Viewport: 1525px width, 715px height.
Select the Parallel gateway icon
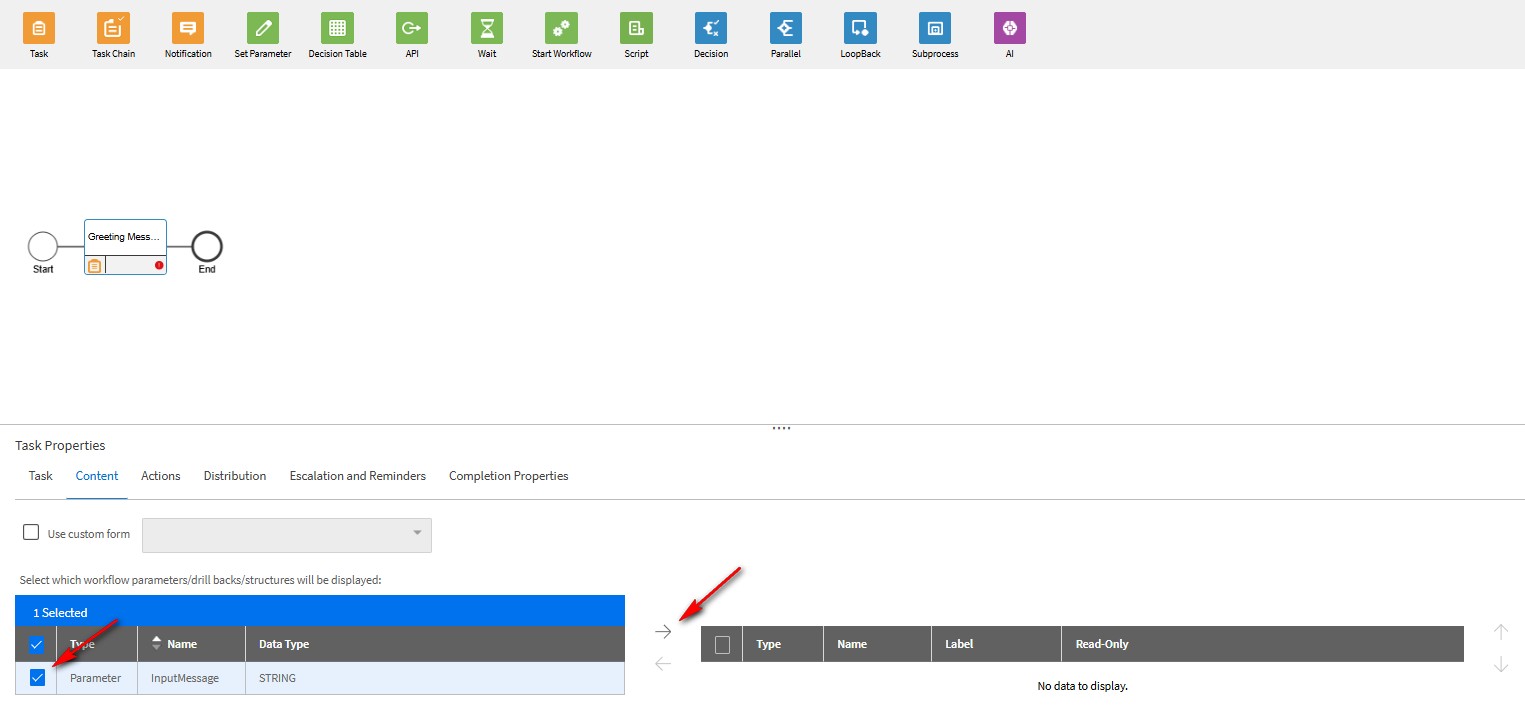[x=785, y=28]
